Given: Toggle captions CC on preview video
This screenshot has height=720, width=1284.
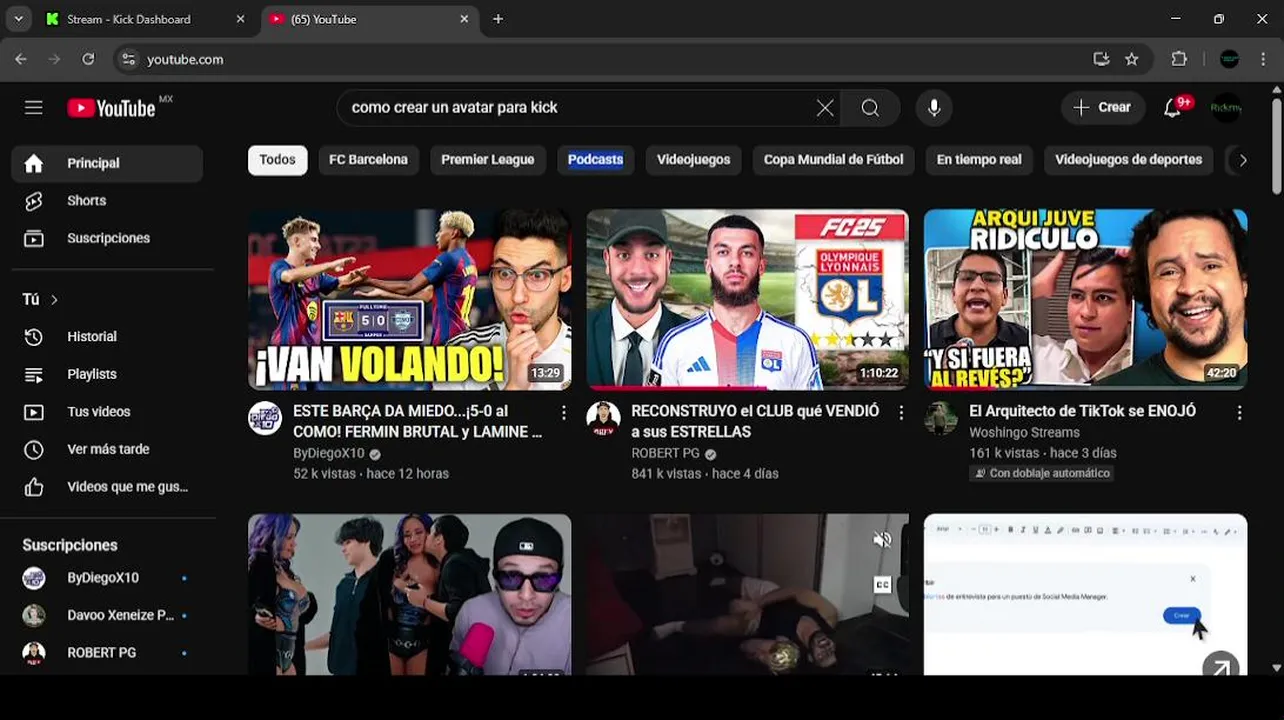Looking at the screenshot, I should (882, 585).
